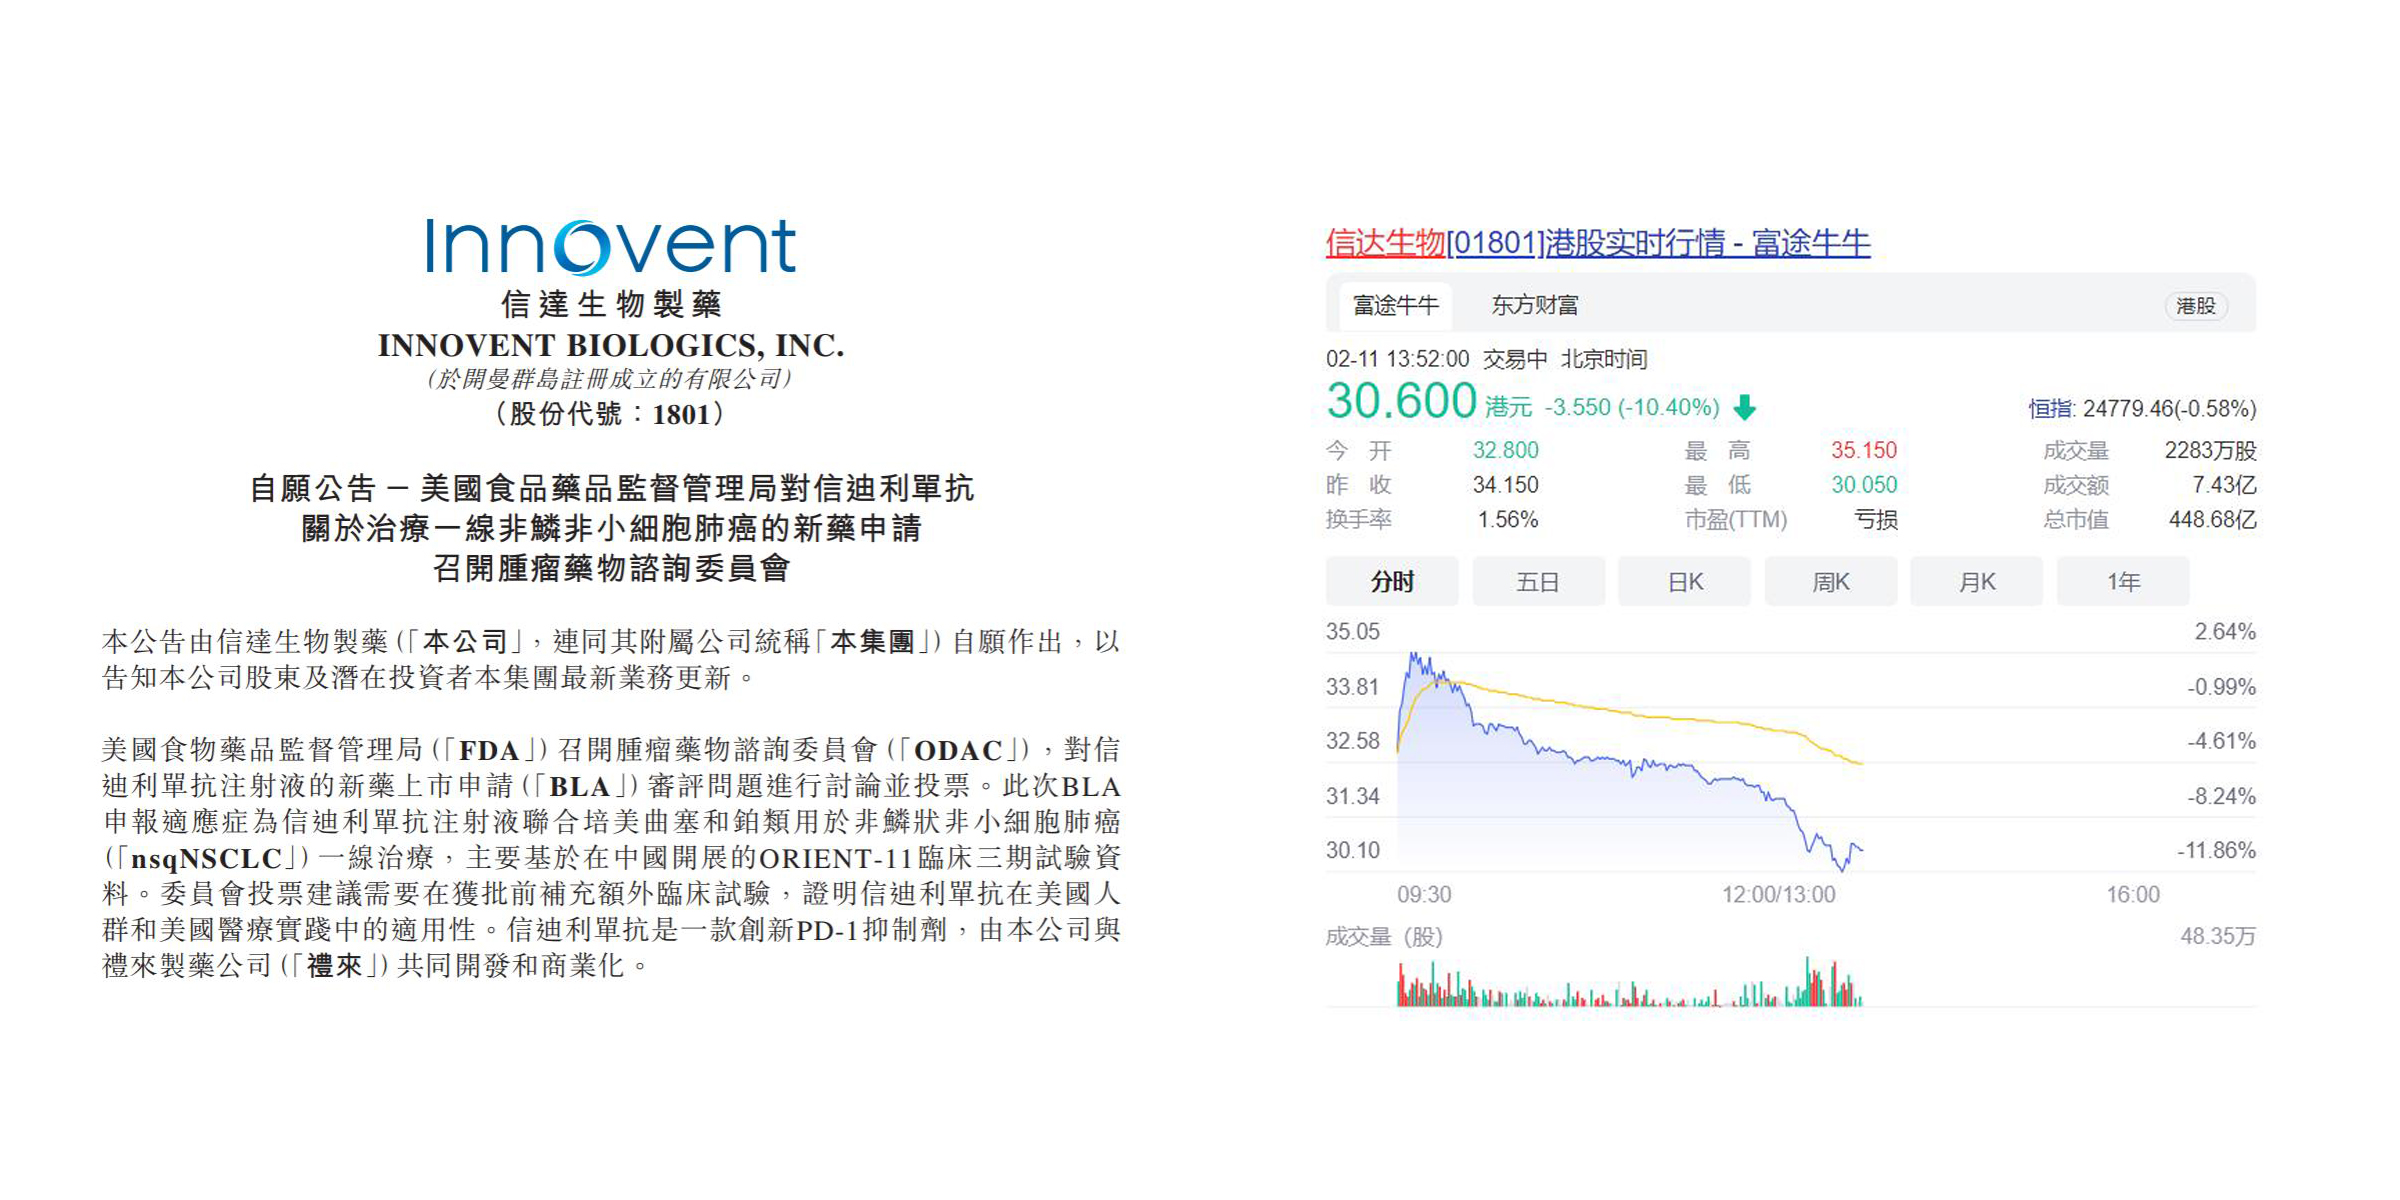Image resolution: width=2400 pixels, height=1200 pixels.
Task: Select the 五日 chart tab
Action: [1538, 582]
